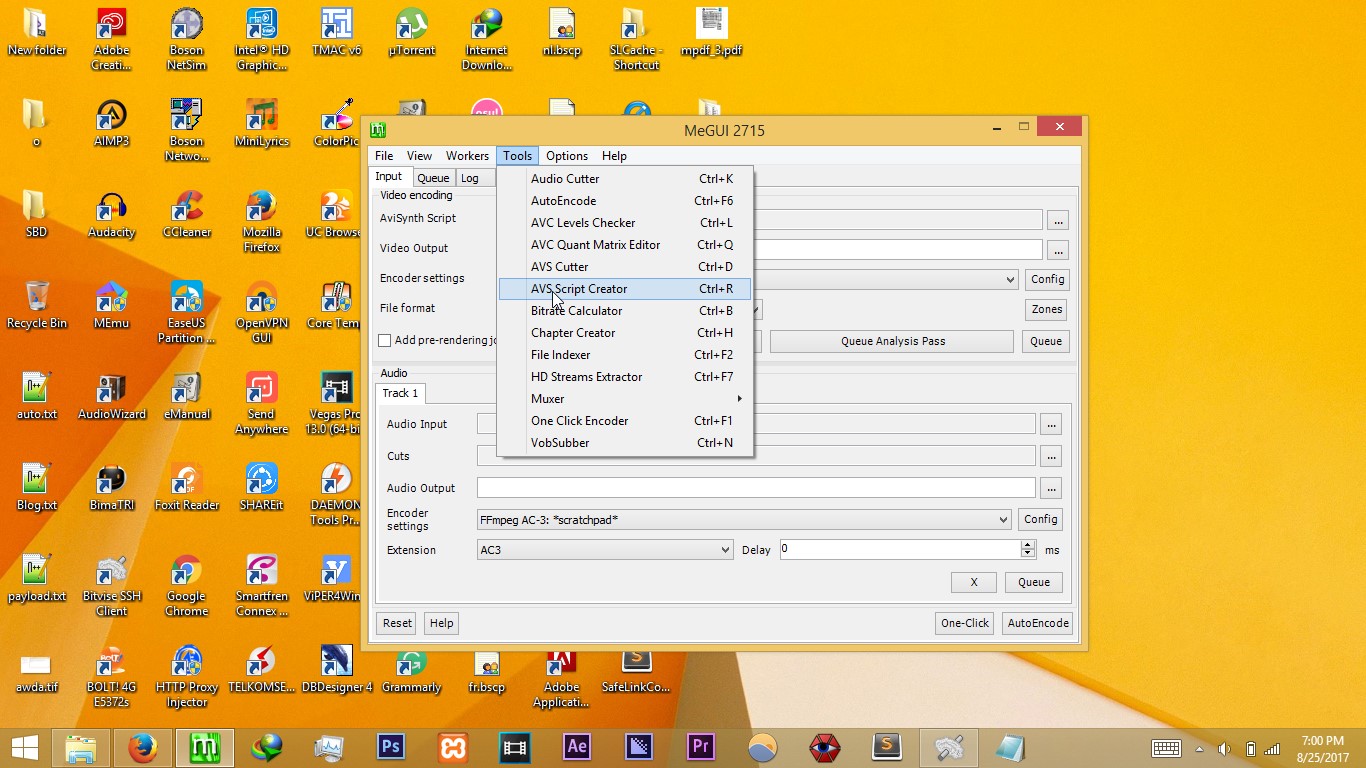The image size is (1366, 768).
Task: Choose One Click Encoder entry
Action: 625,421
